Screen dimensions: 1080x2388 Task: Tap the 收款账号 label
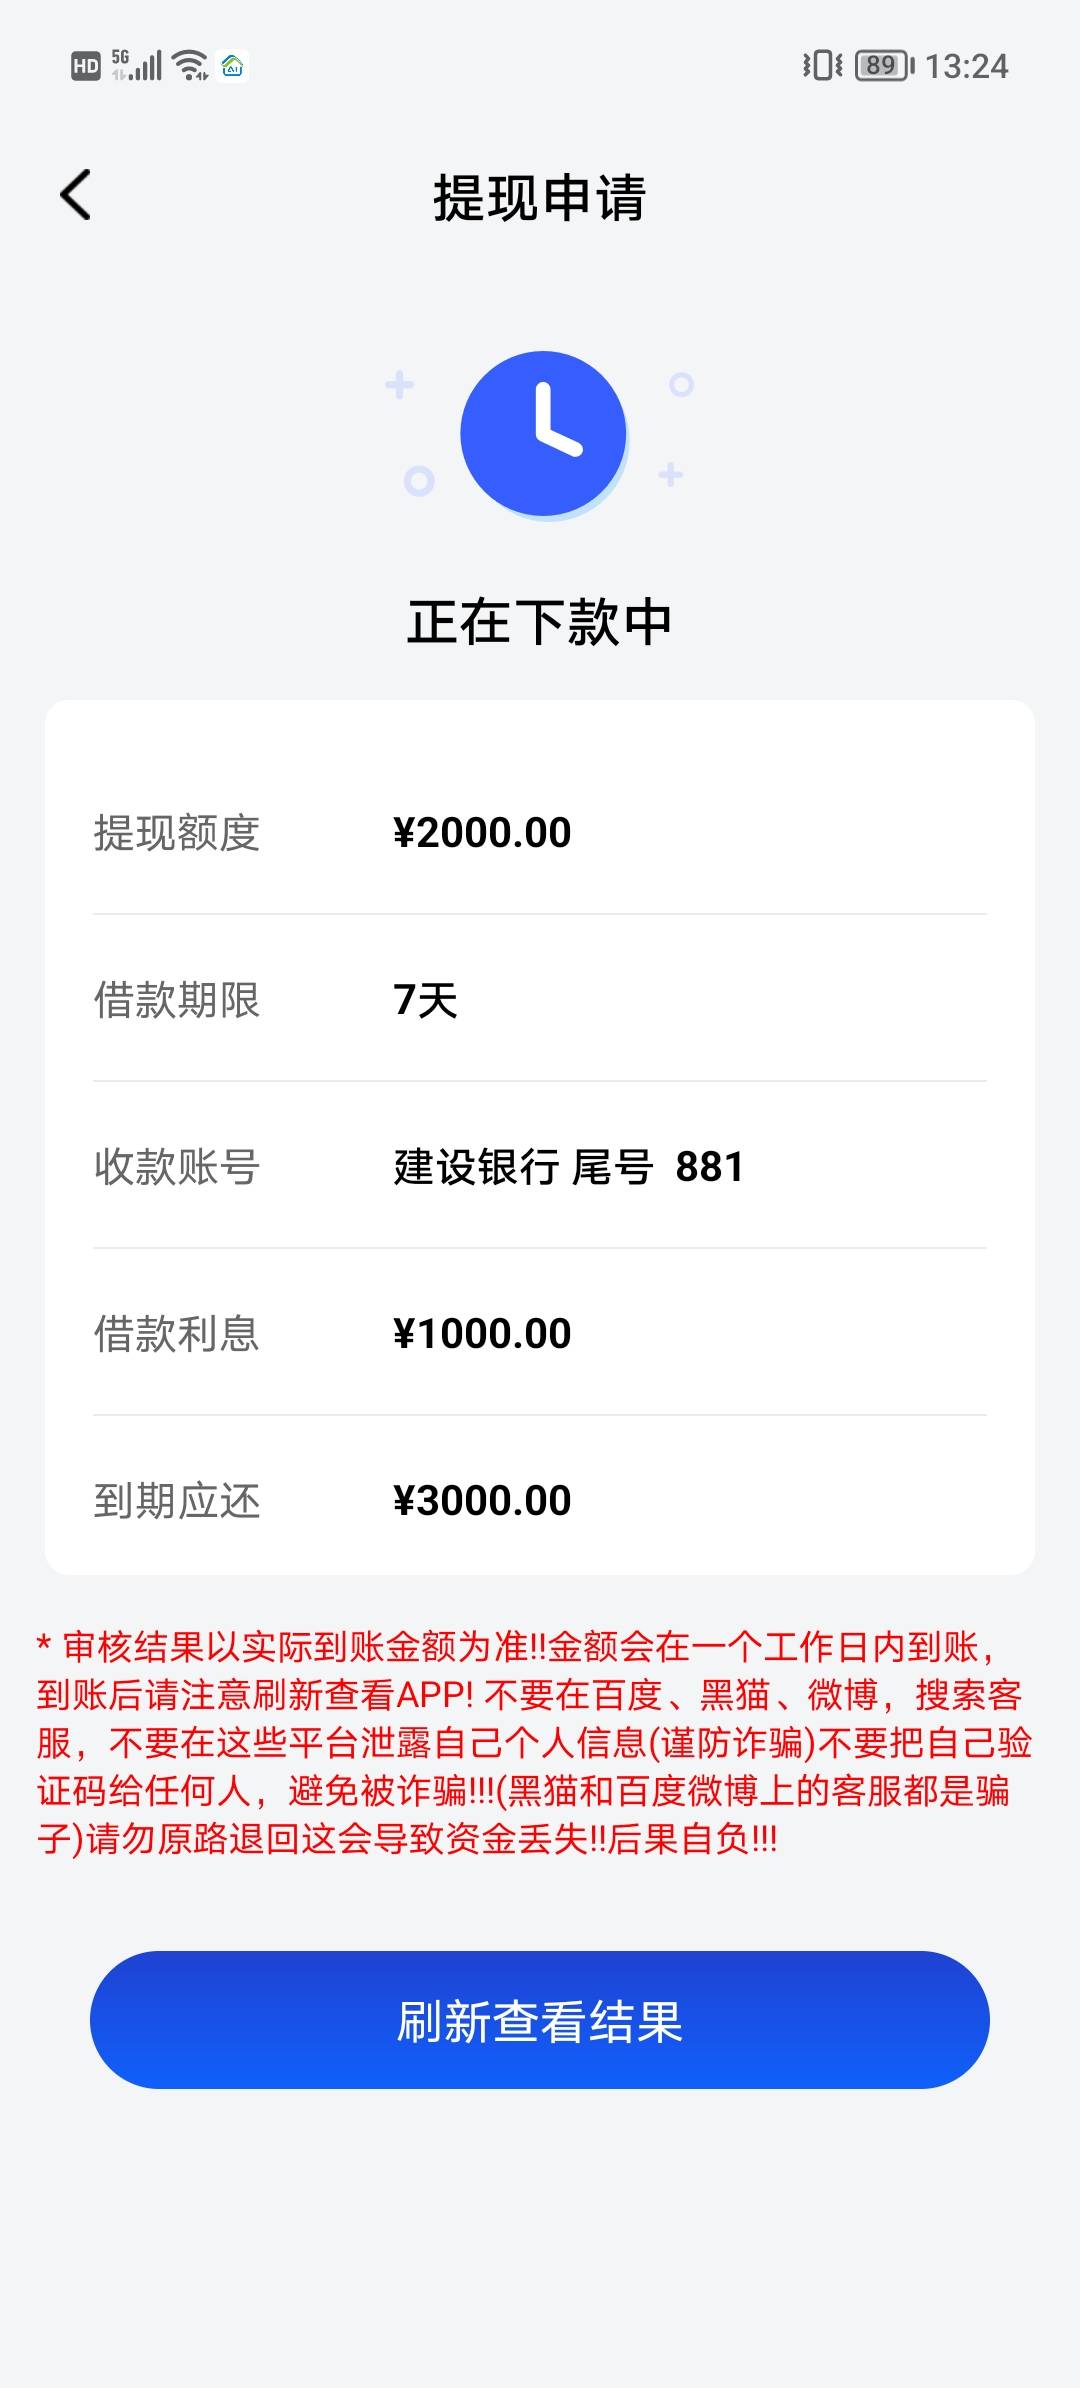click(x=177, y=1167)
